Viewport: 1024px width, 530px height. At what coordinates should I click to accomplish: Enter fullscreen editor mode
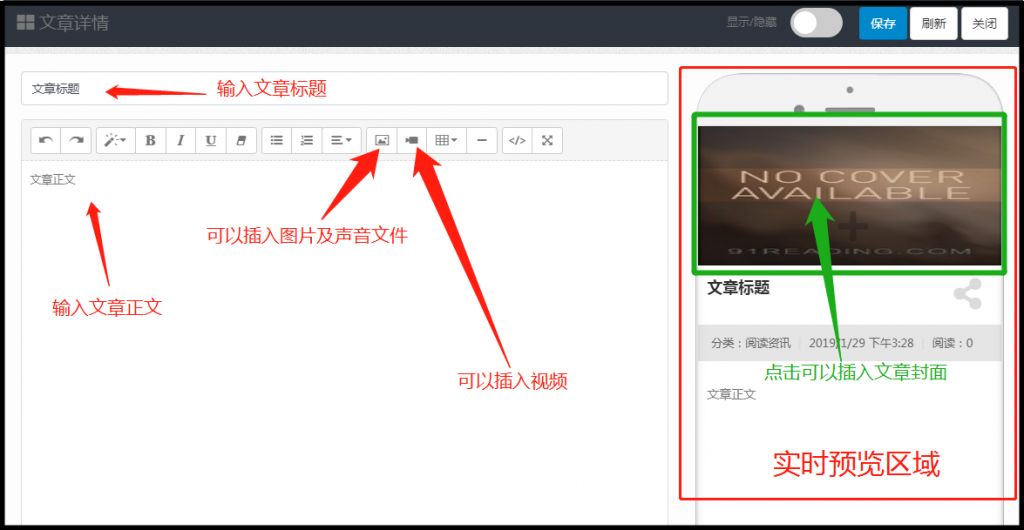tap(547, 141)
